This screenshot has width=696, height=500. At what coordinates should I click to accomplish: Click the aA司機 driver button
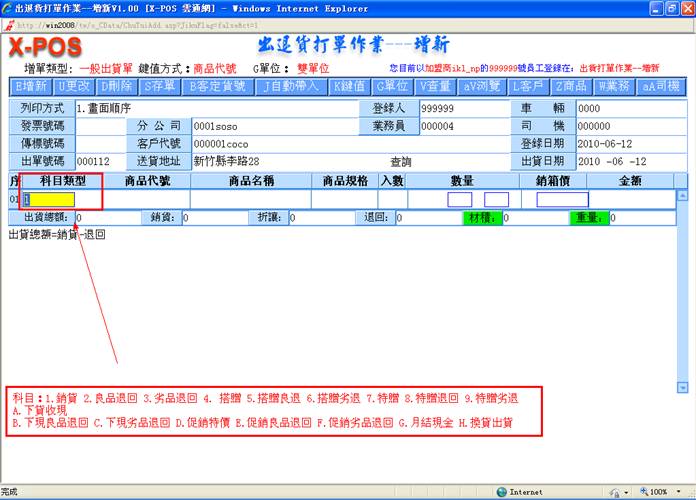[660, 86]
